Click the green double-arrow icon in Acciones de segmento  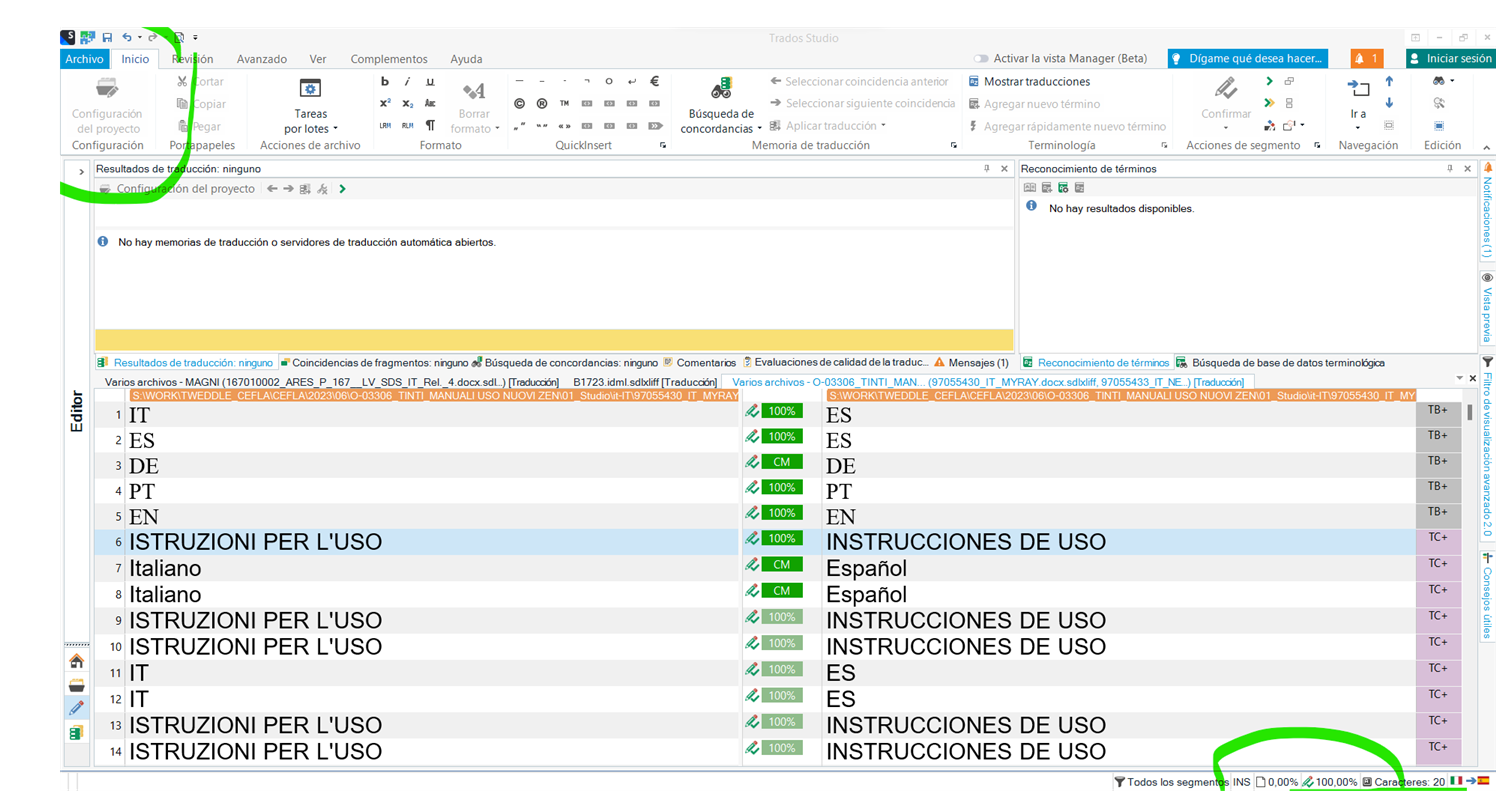click(1269, 103)
